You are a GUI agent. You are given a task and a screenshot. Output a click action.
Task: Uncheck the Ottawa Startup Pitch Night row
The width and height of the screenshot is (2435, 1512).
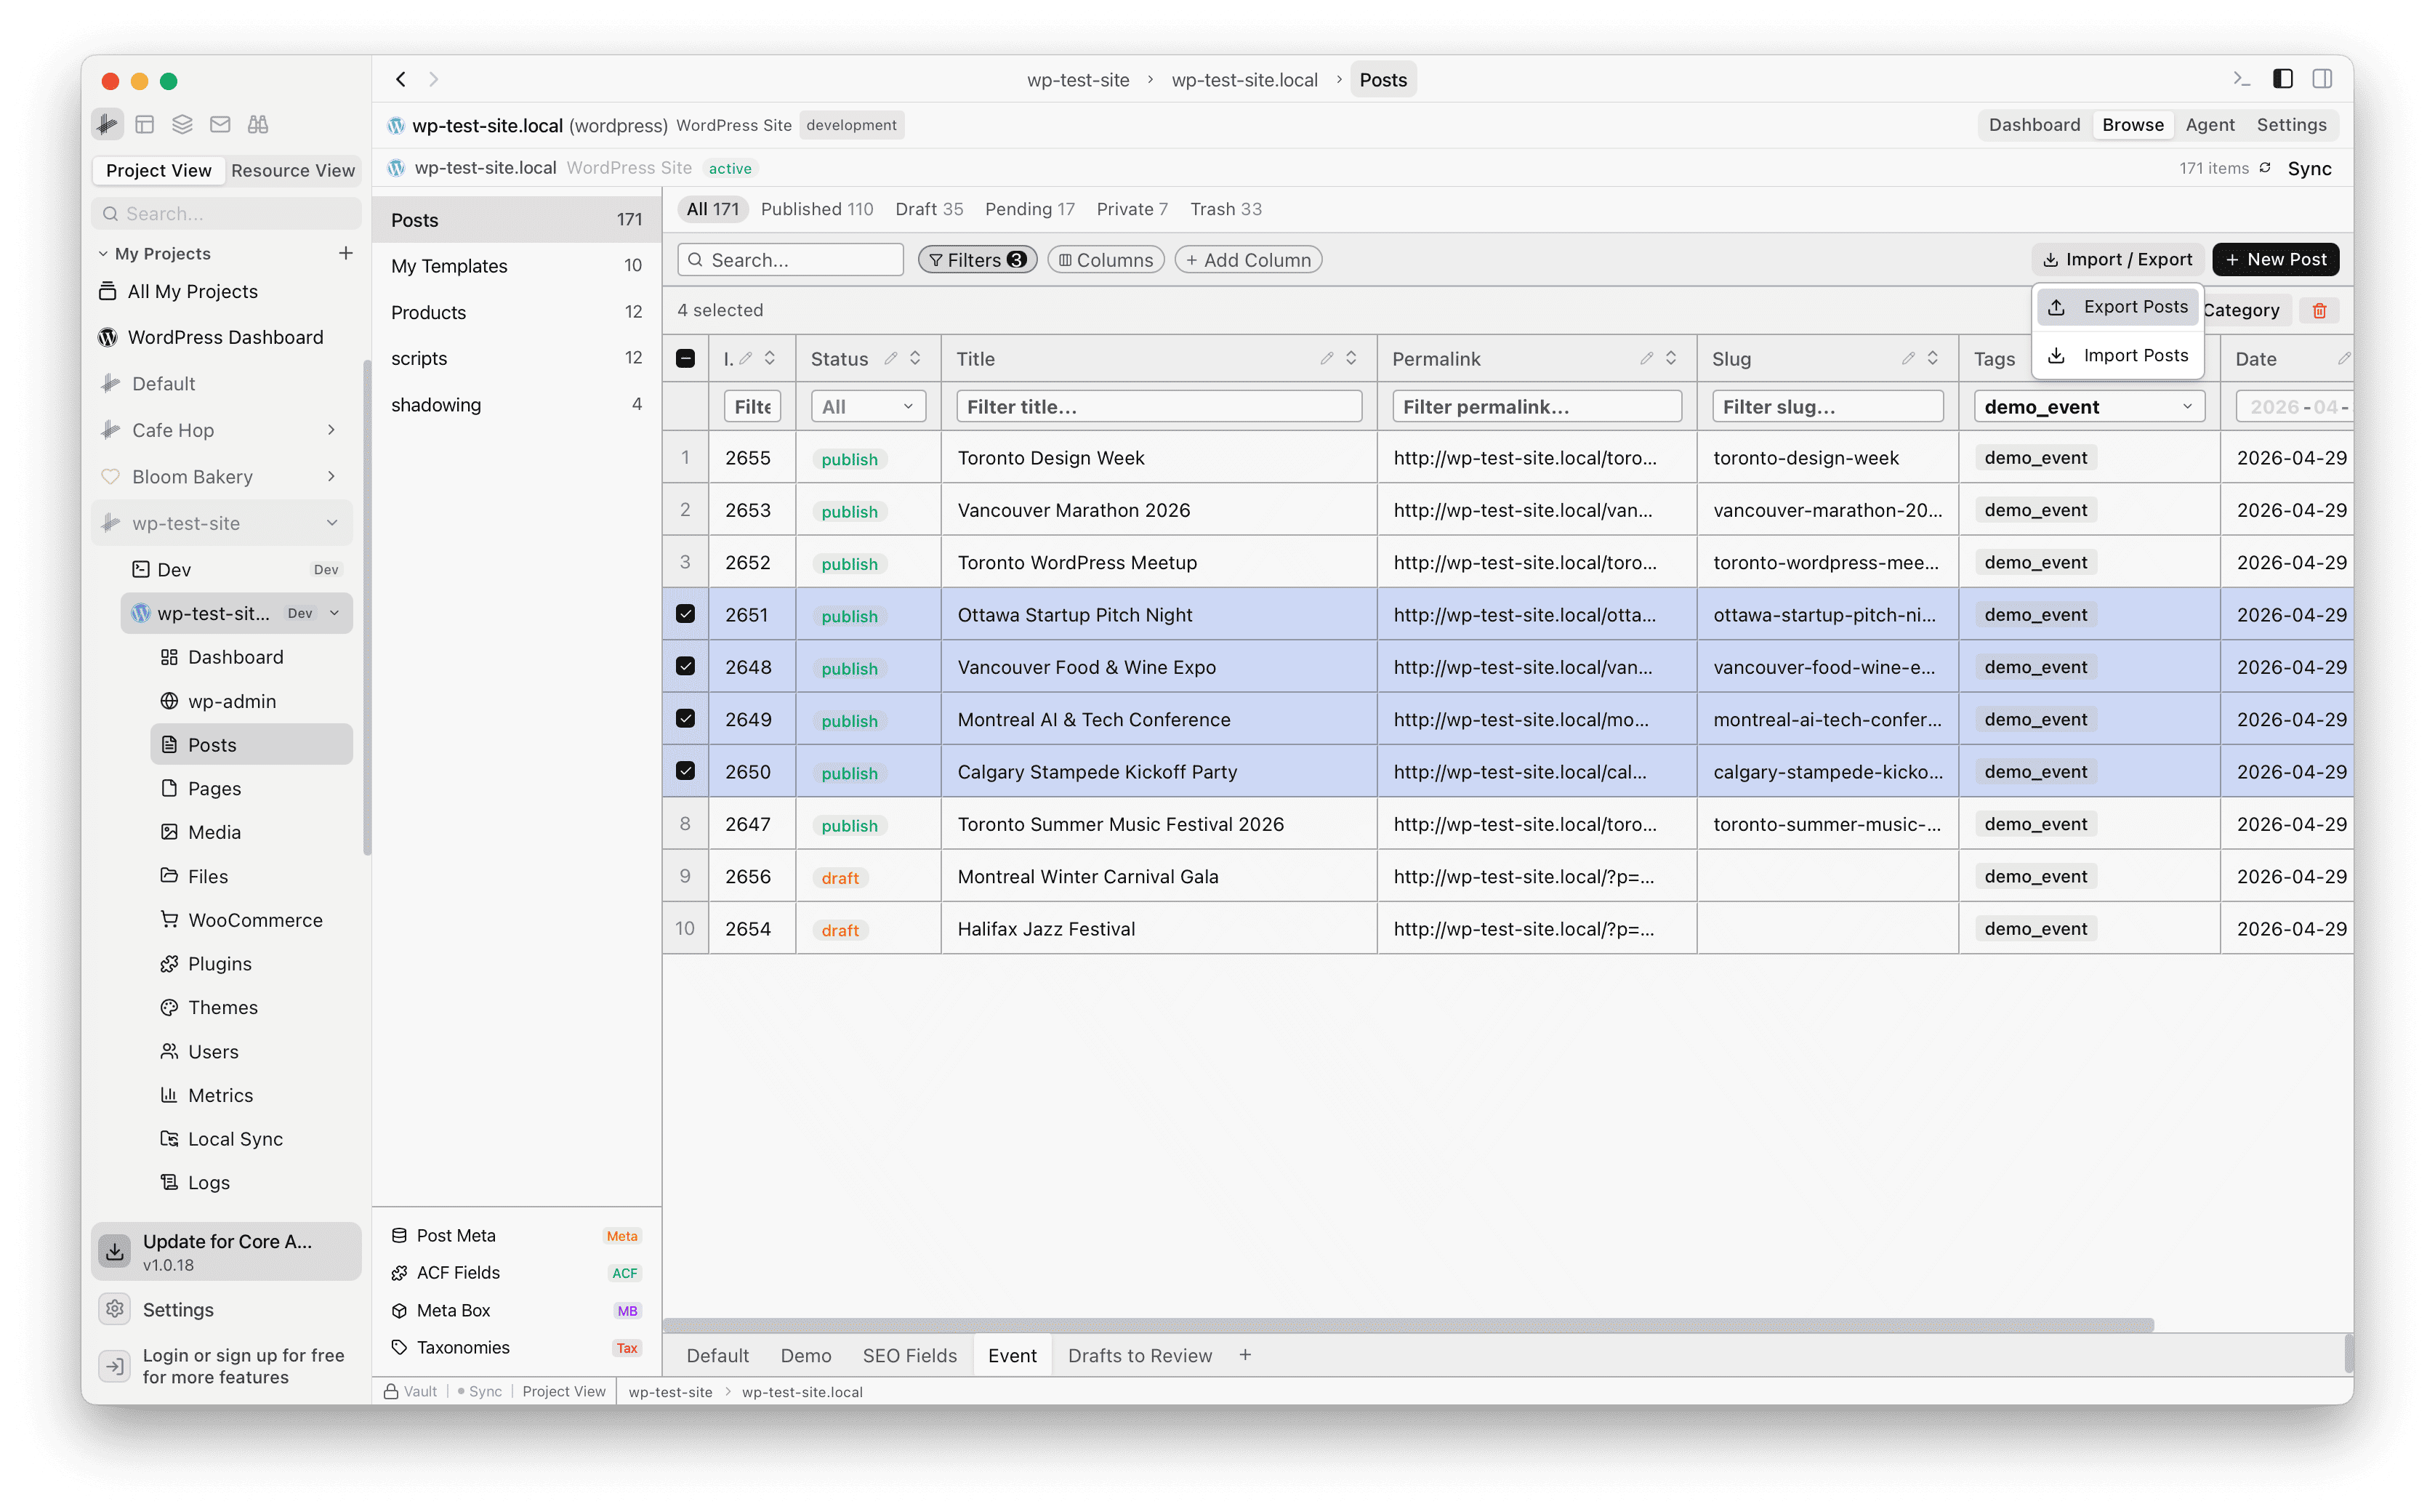tap(685, 614)
